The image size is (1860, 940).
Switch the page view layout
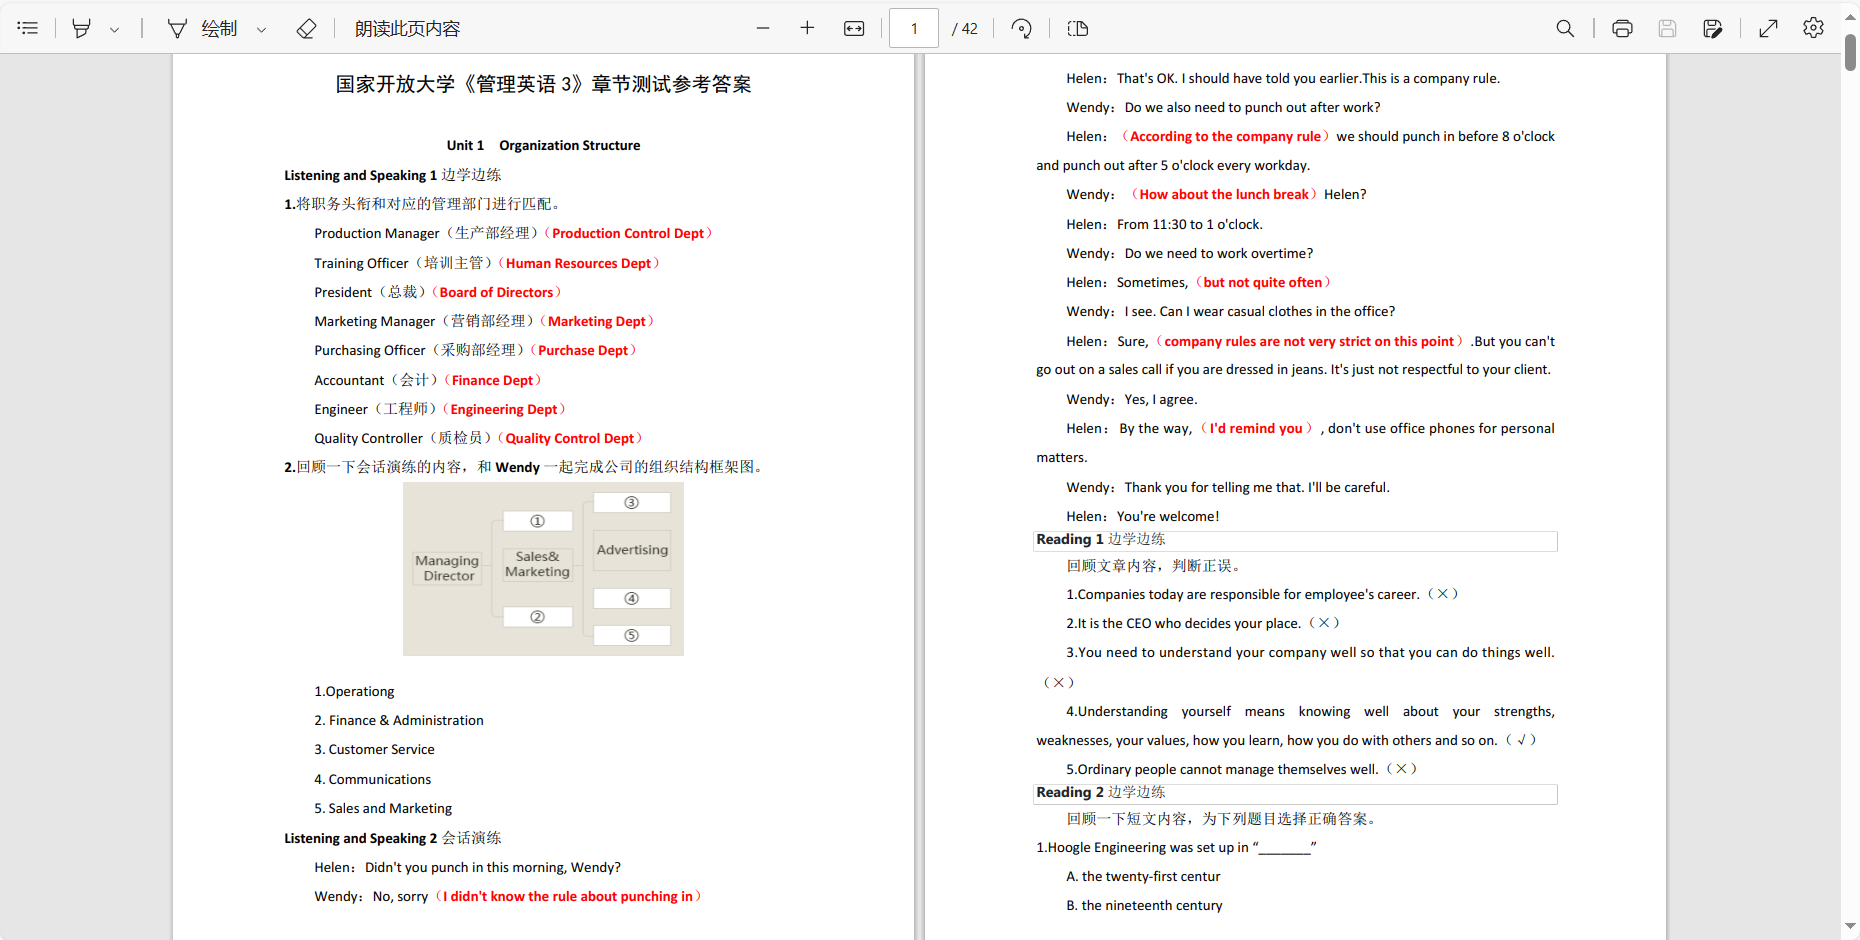pyautogui.click(x=1078, y=28)
